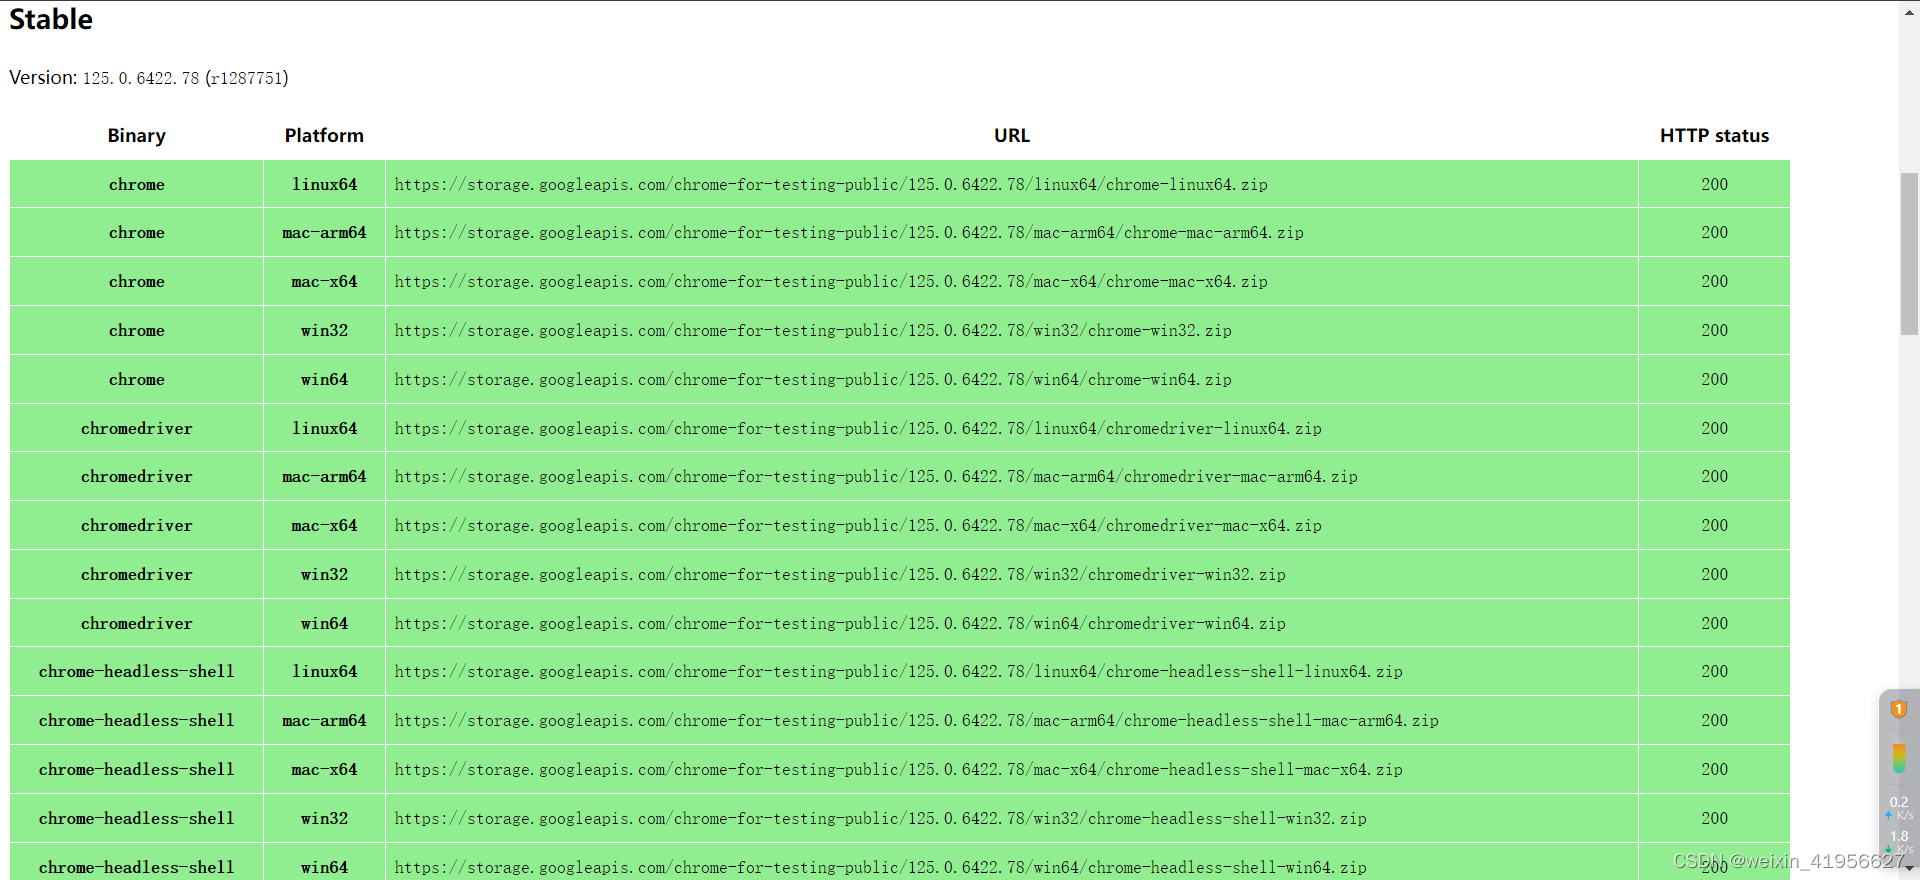Click the 200 status for chrome-headless-shell mac-arm64

[1714, 721]
